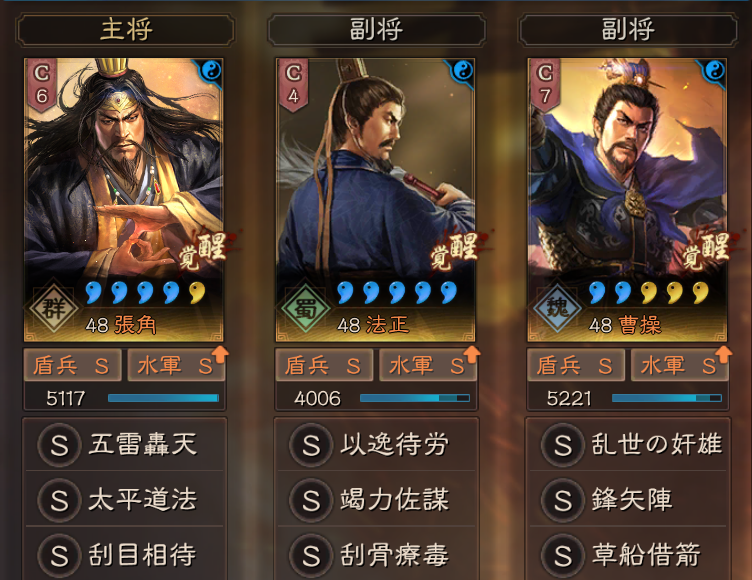Image resolution: width=752 pixels, height=580 pixels.
Task: Click the yin-yang icon on 法正 card
Action: pyautogui.click(x=463, y=71)
